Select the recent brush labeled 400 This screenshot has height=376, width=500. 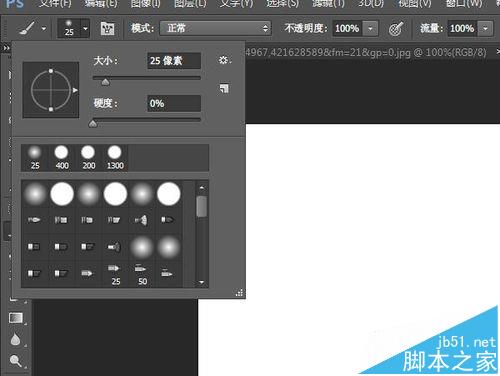click(x=62, y=157)
